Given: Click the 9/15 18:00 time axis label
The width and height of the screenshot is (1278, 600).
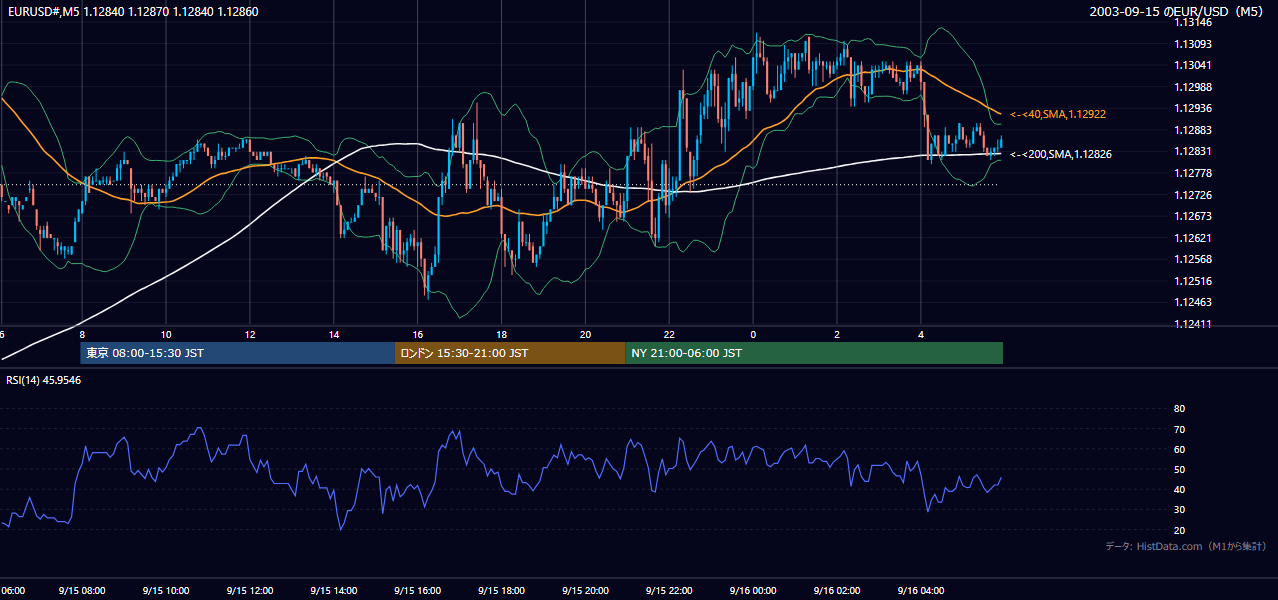Looking at the screenshot, I should coord(502,591).
